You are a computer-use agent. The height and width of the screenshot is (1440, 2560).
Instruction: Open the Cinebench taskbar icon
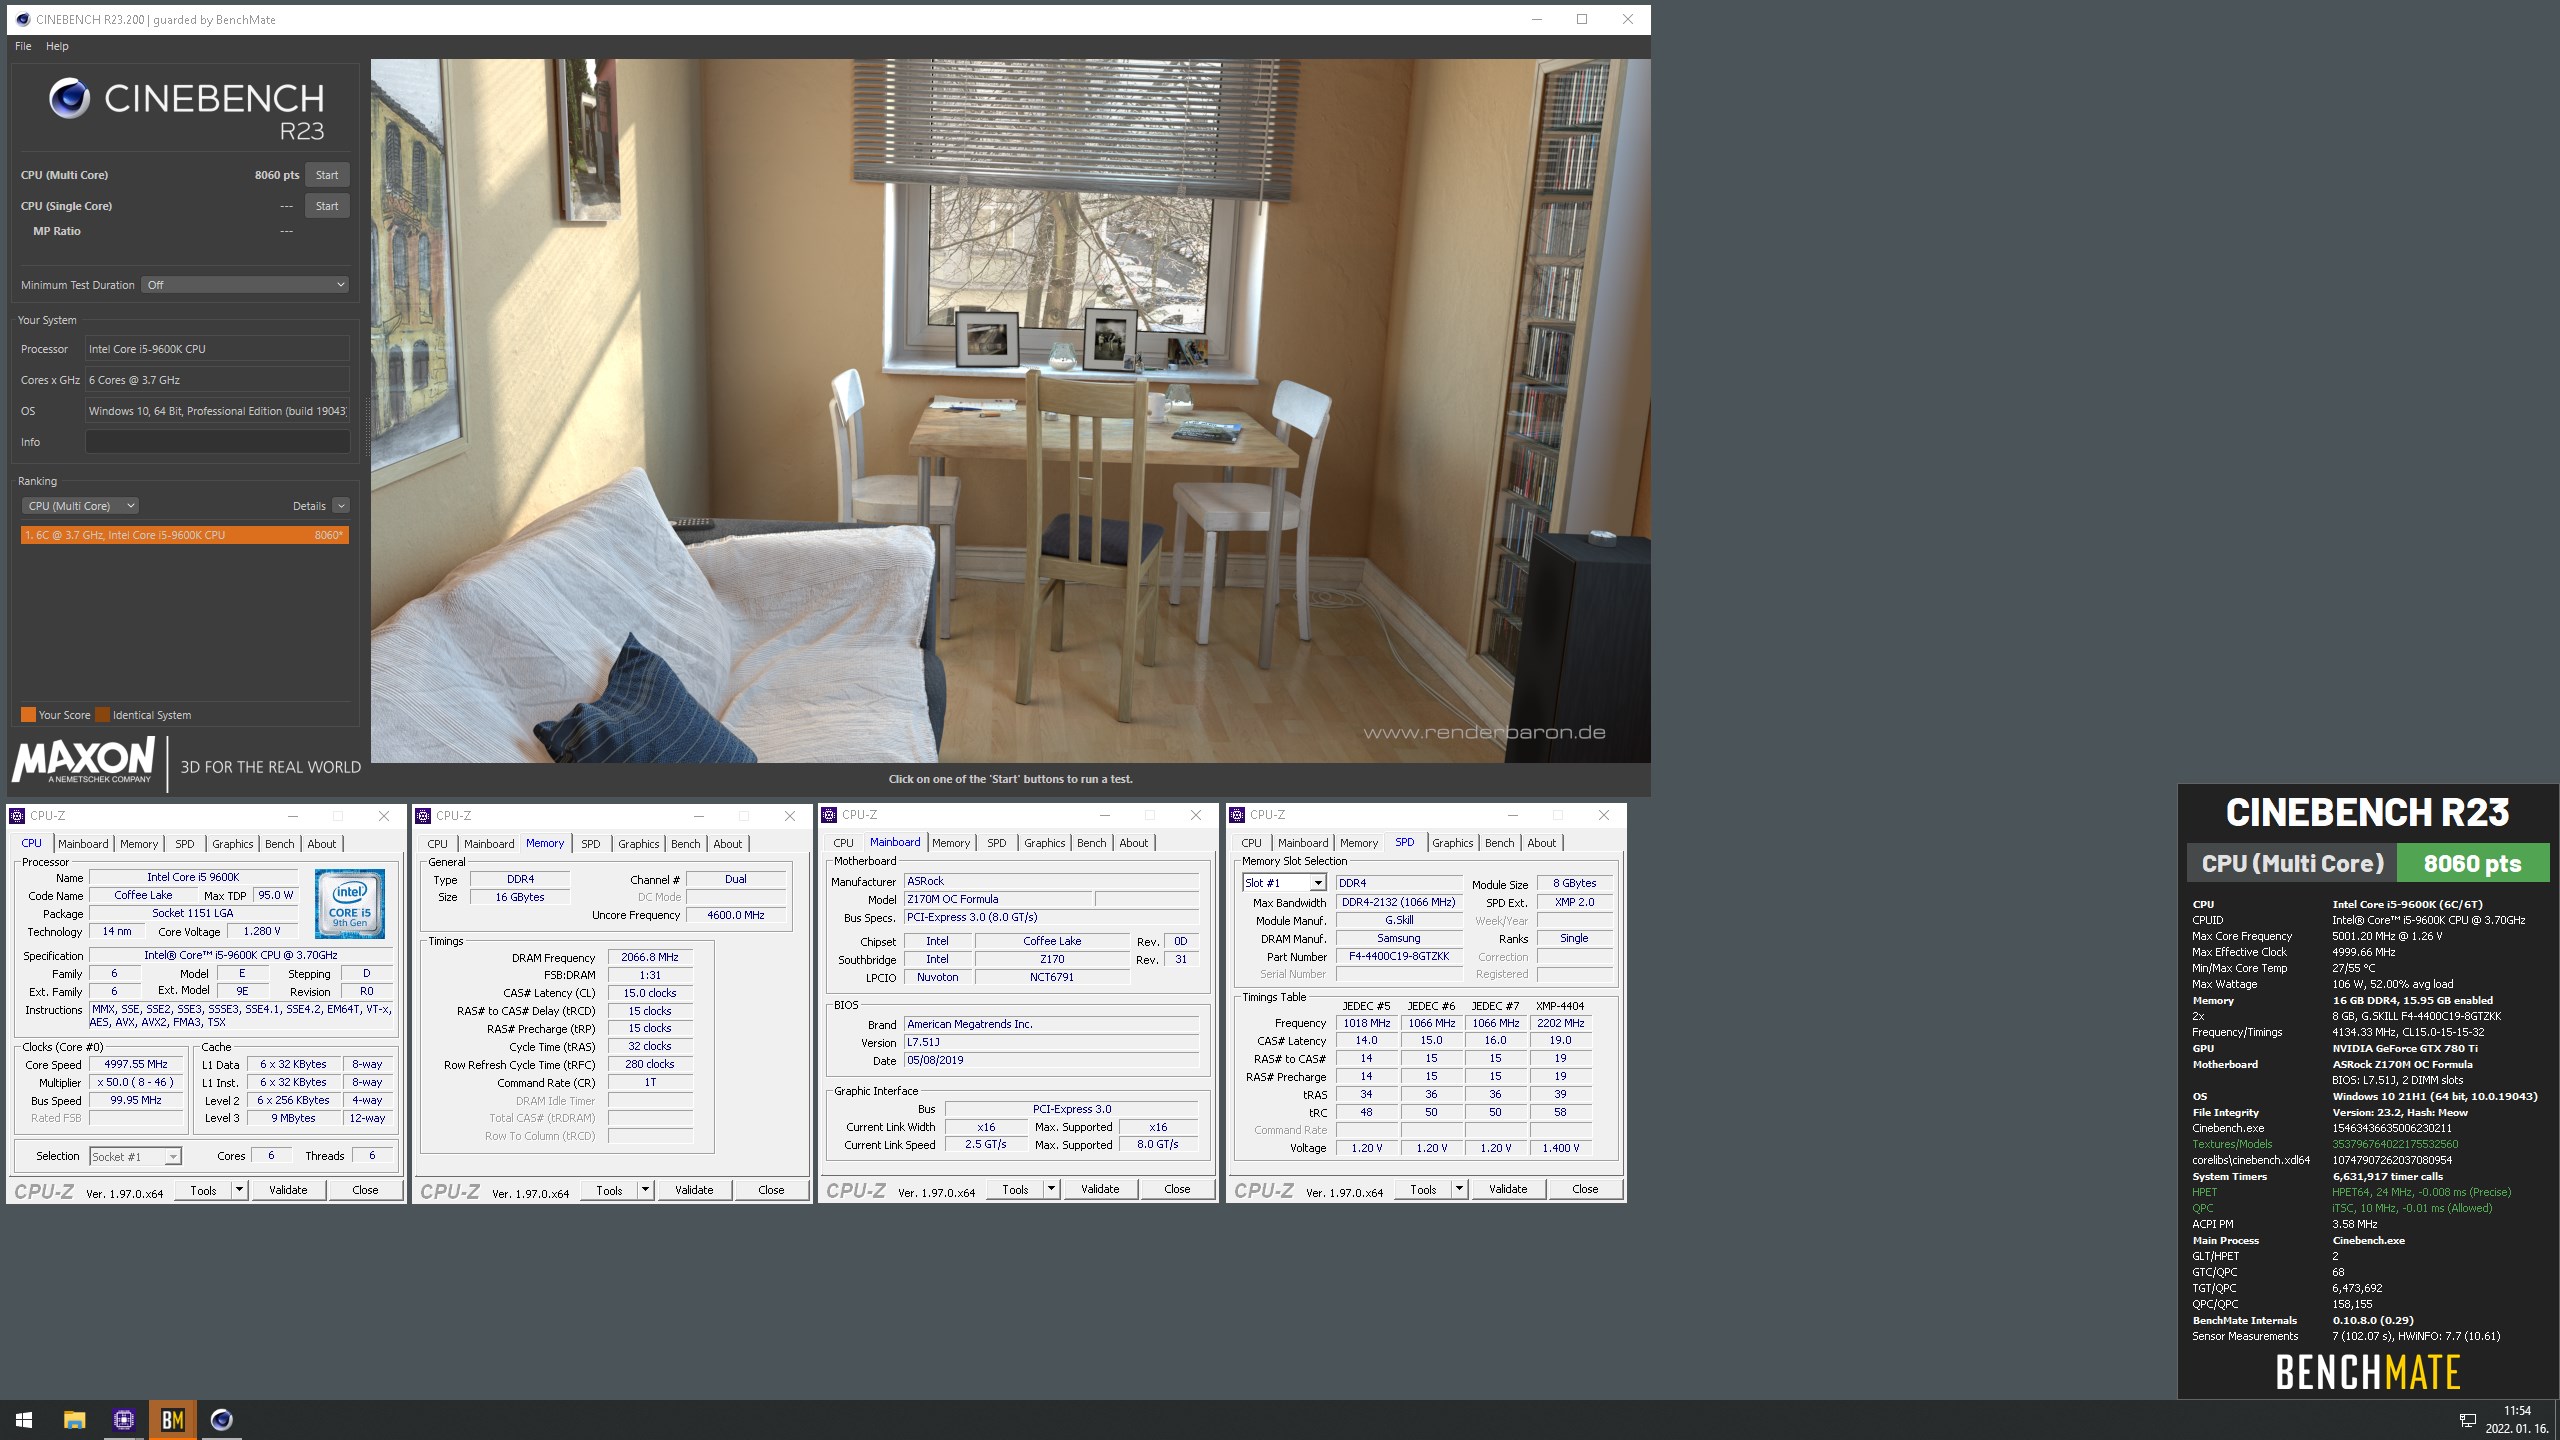point(222,1420)
